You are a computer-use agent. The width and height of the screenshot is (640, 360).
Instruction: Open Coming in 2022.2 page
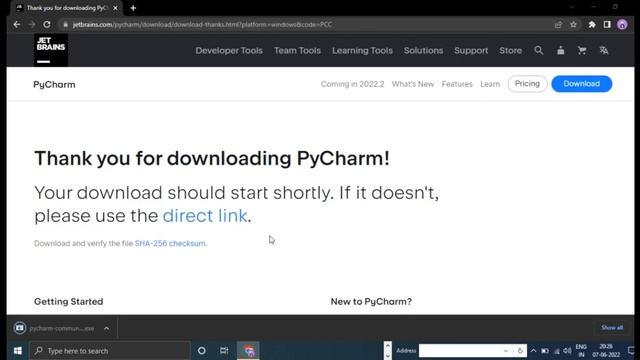tap(352, 84)
